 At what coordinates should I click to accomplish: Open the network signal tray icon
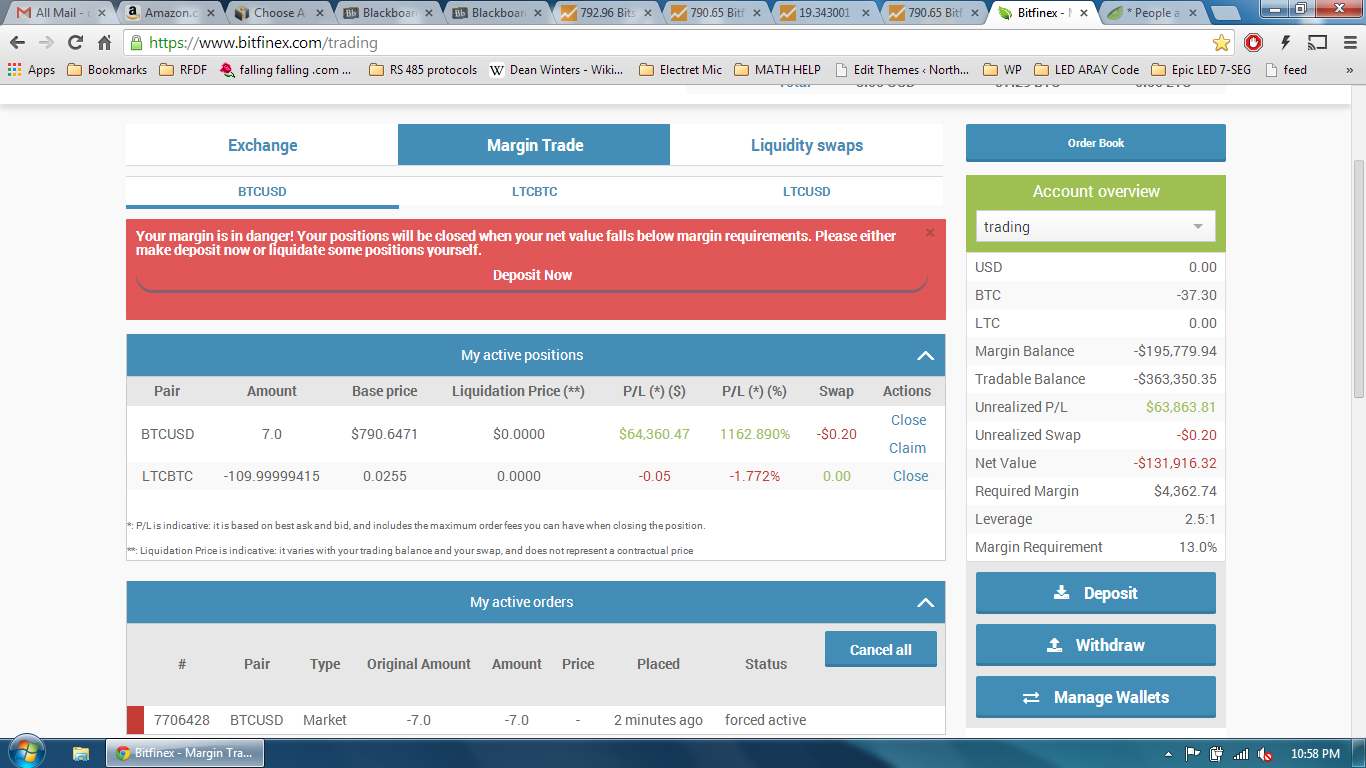[1240, 754]
